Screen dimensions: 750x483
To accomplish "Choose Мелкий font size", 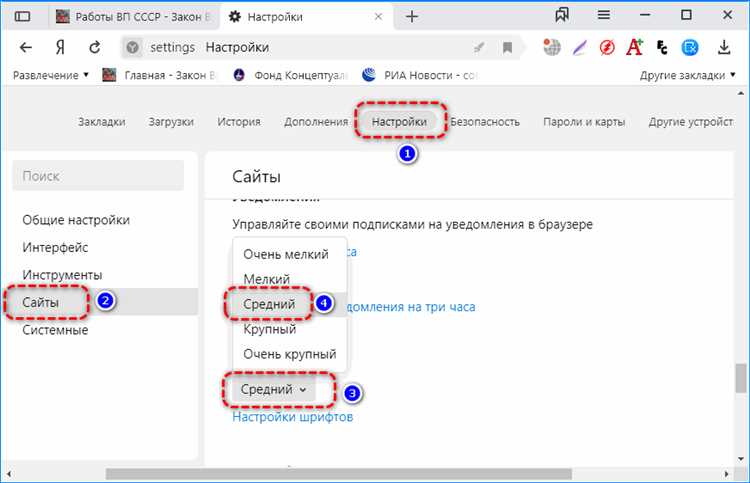I will pyautogui.click(x=289, y=279).
